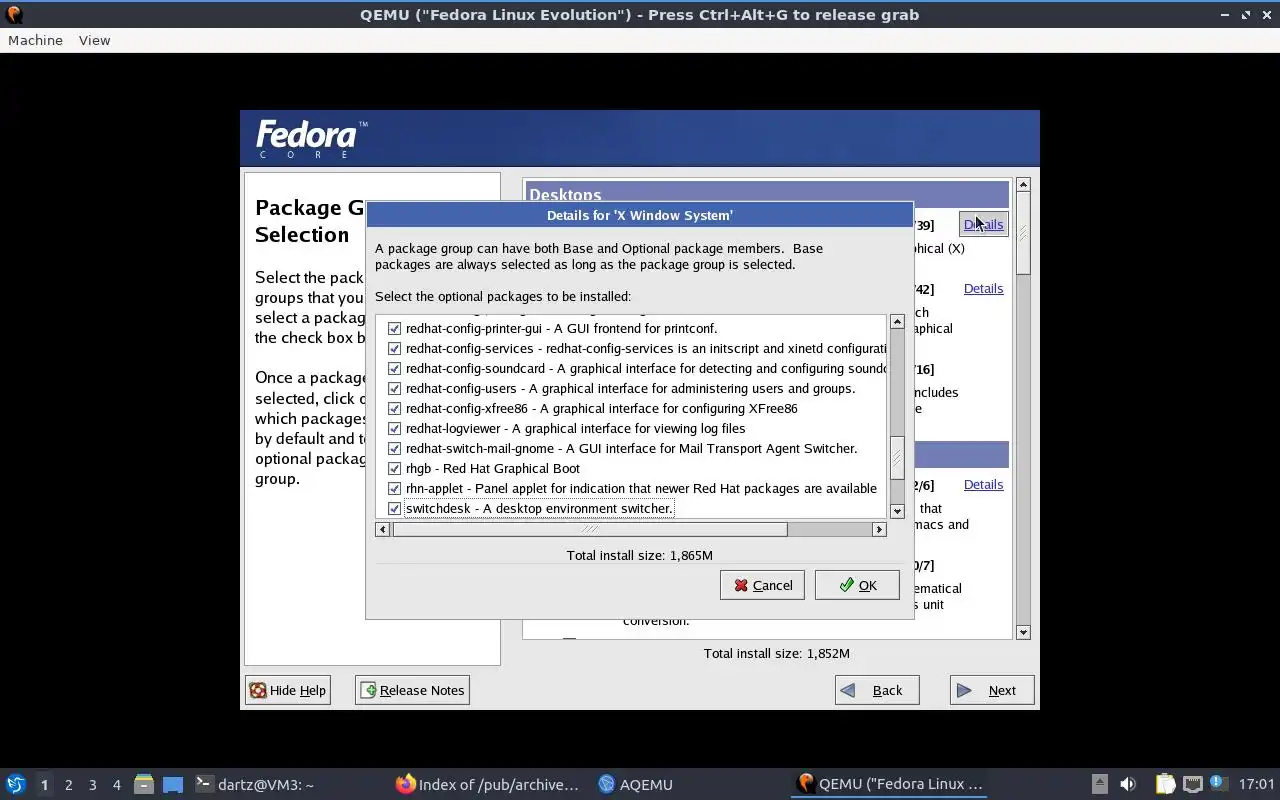Viewport: 1280px width, 800px height.
Task: Click the package group list scrollbar thumb
Action: click(x=1023, y=233)
